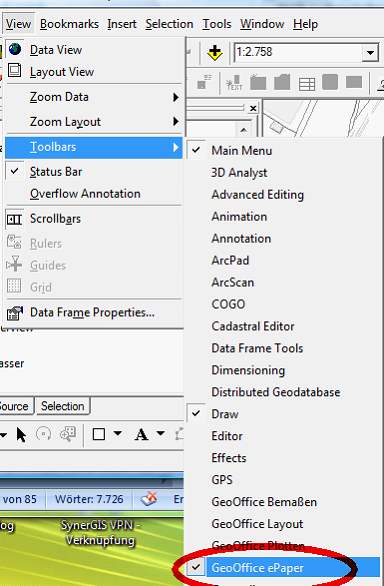Open the Window menu

[262, 24]
